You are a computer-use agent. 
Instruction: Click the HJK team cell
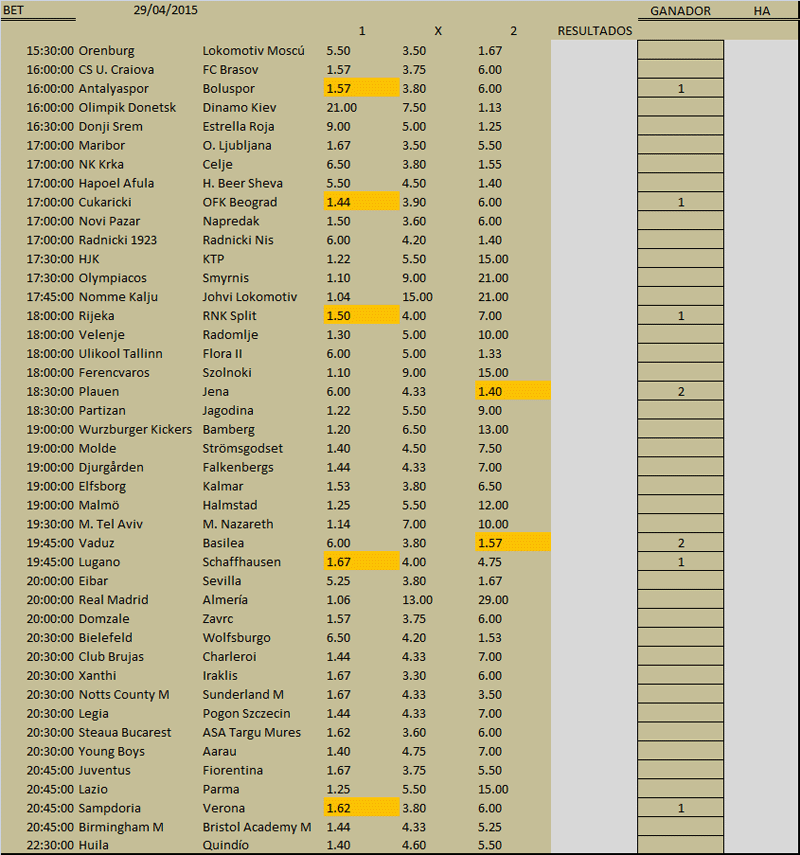pyautogui.click(x=89, y=259)
